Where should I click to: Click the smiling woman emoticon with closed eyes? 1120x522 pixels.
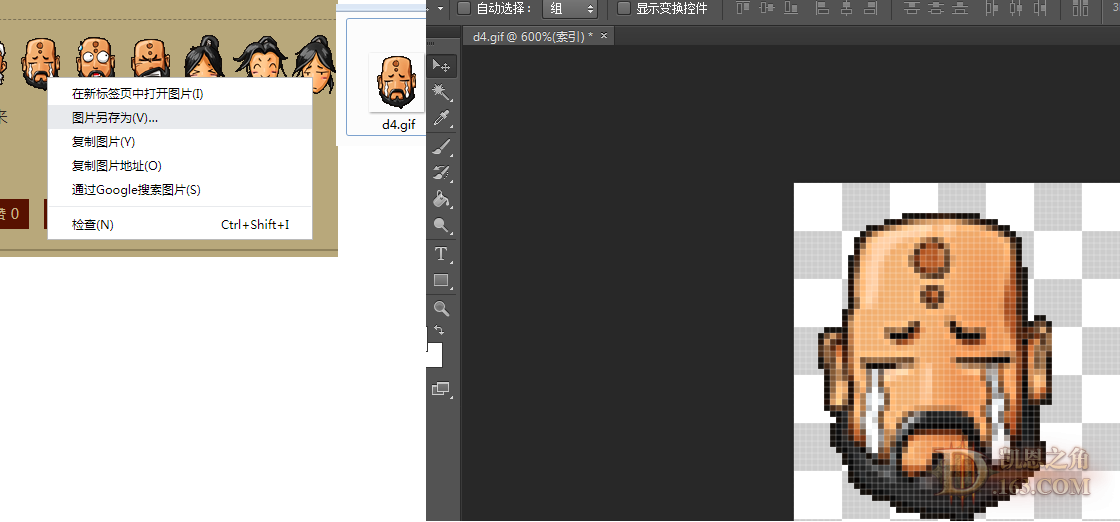tap(259, 57)
